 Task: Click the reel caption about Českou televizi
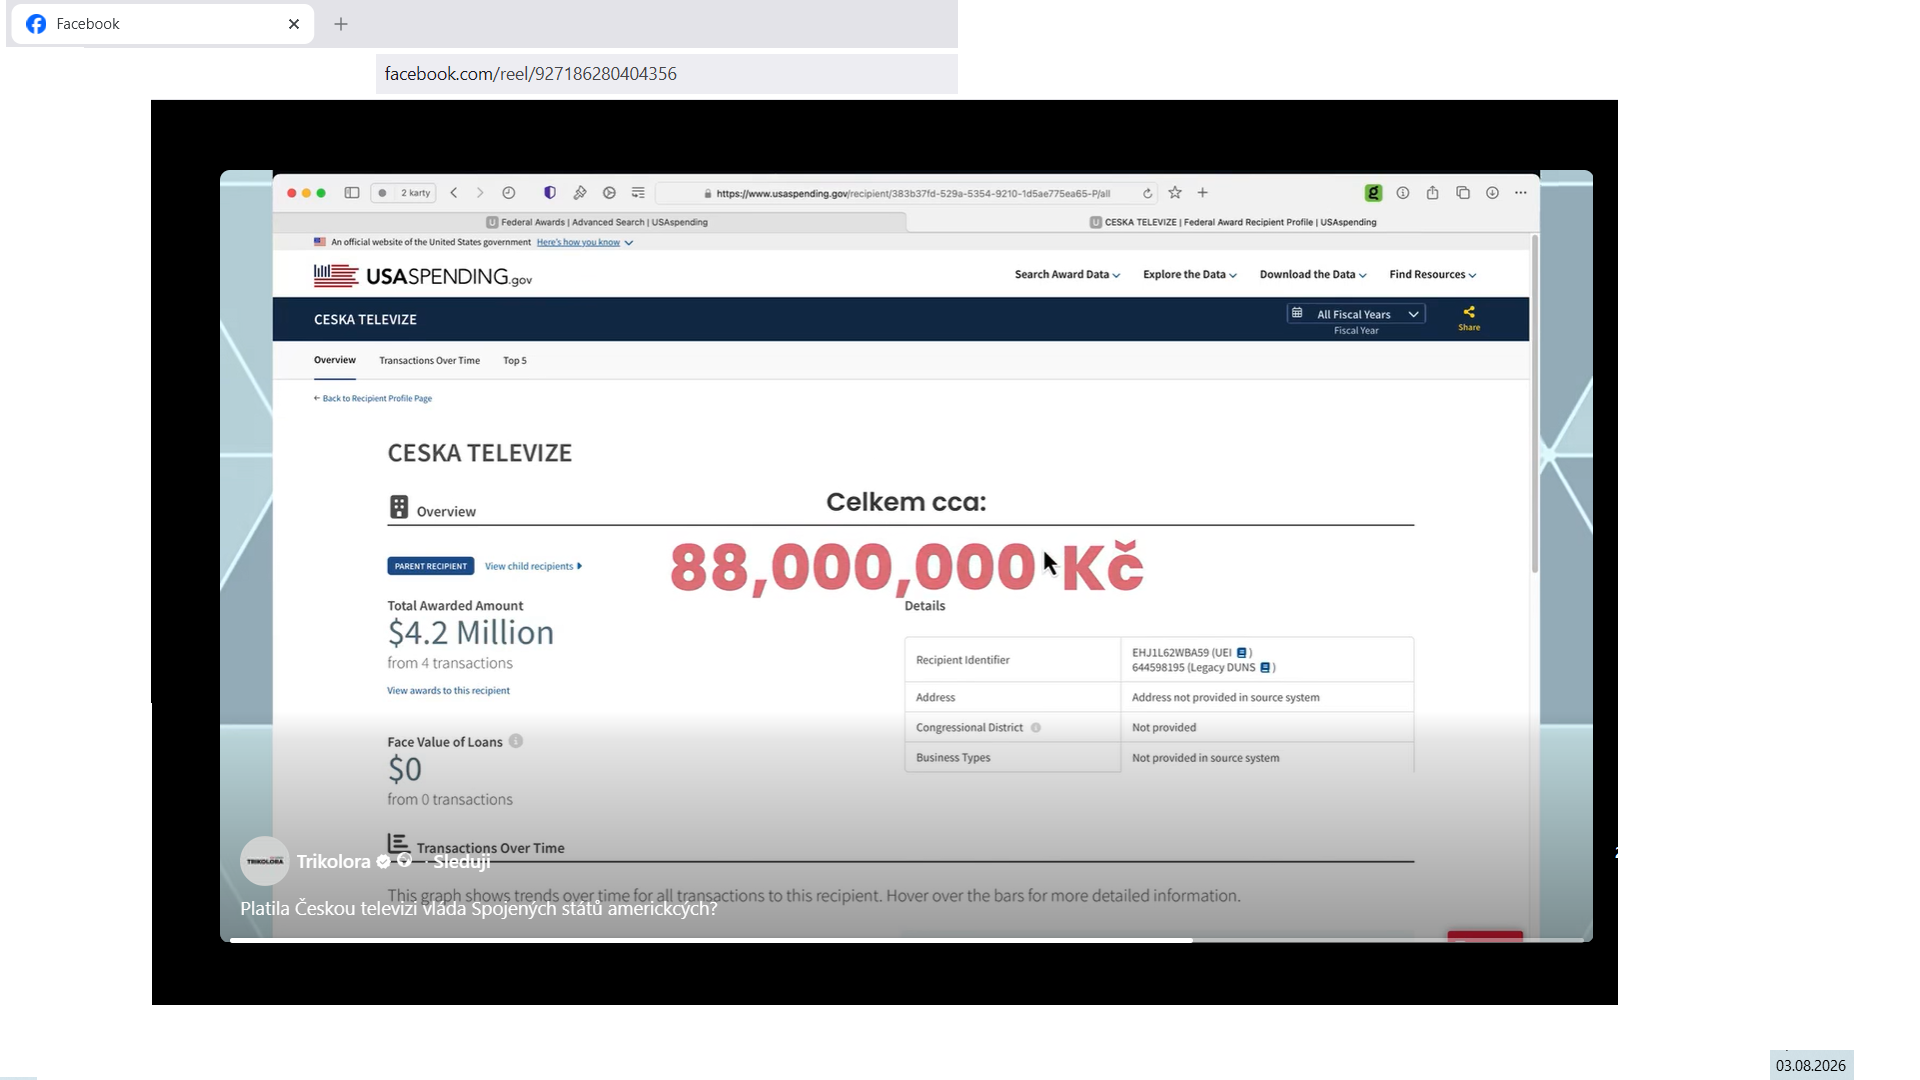(x=478, y=908)
